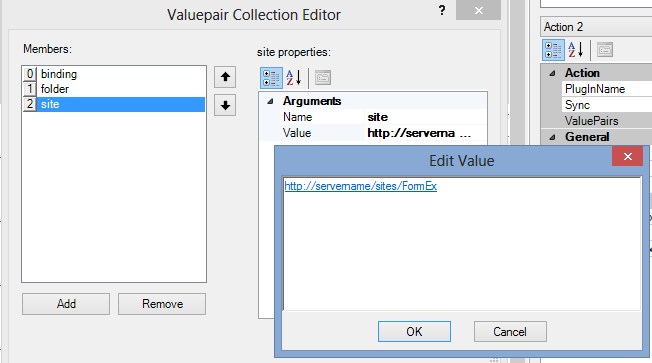
Task: Click the Add button
Action: click(x=66, y=304)
